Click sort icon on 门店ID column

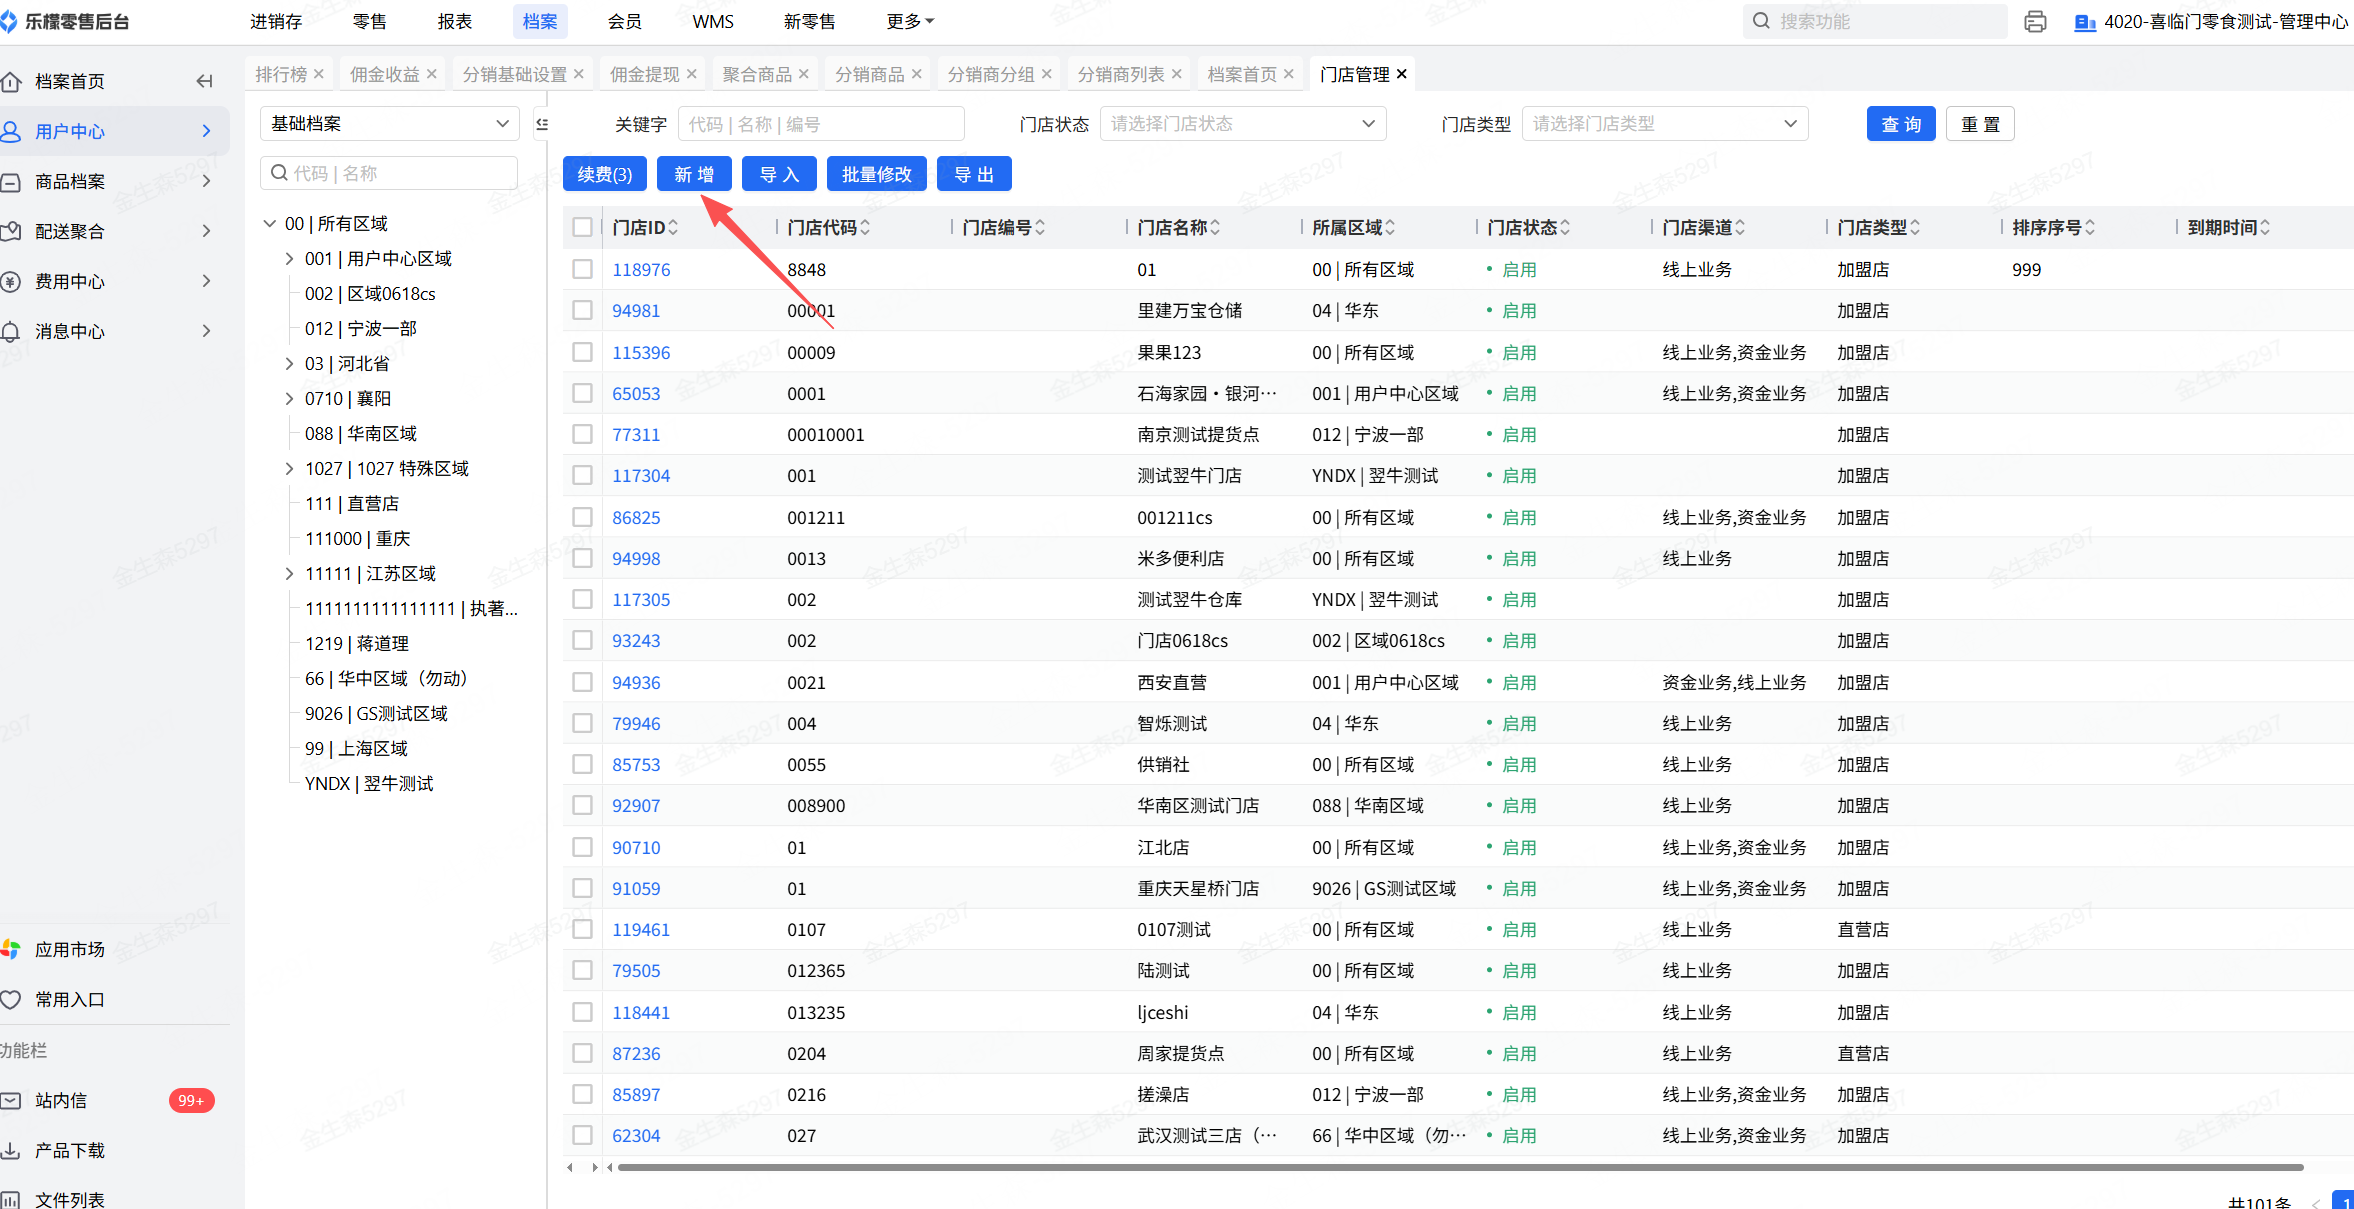[x=674, y=228]
